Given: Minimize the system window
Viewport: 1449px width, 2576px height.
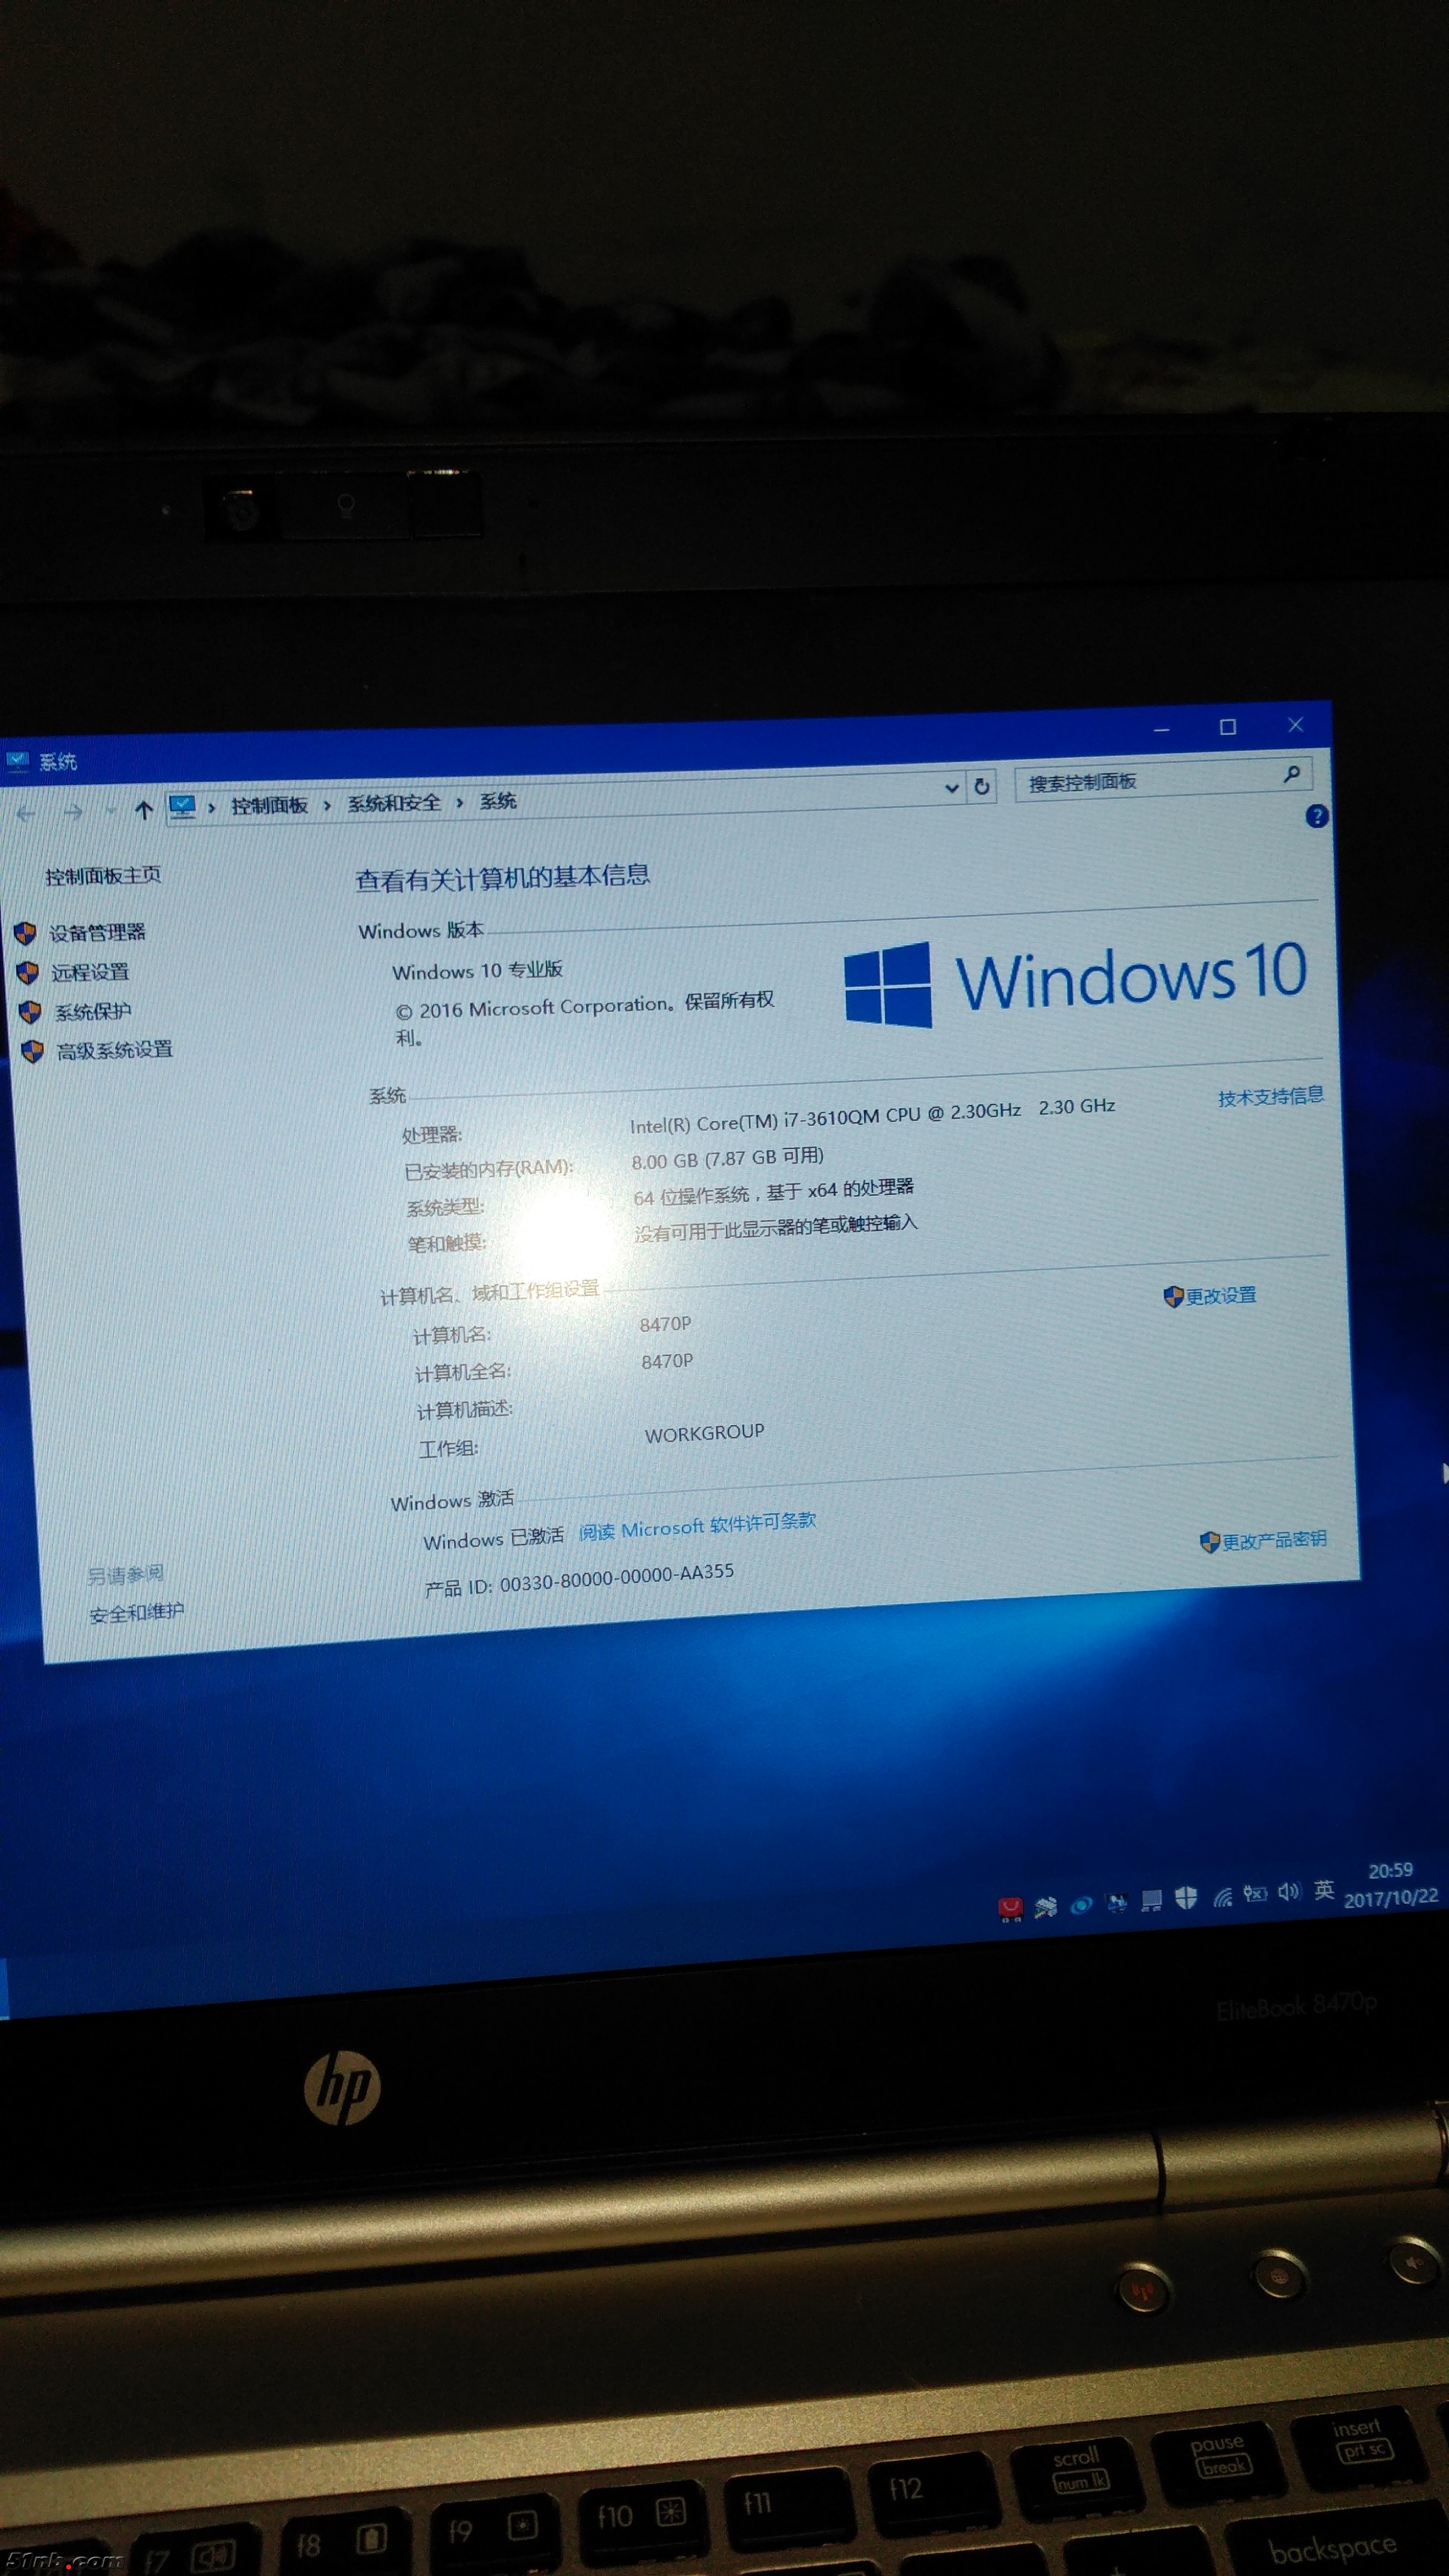Looking at the screenshot, I should pyautogui.click(x=1161, y=730).
